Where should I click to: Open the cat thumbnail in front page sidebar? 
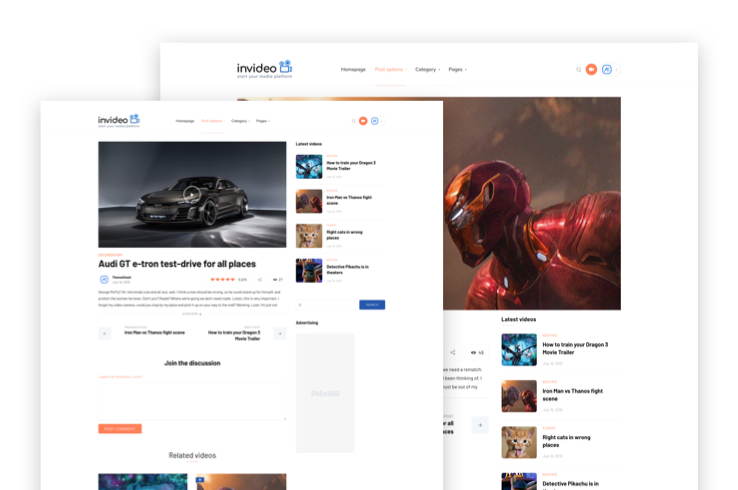[309, 236]
